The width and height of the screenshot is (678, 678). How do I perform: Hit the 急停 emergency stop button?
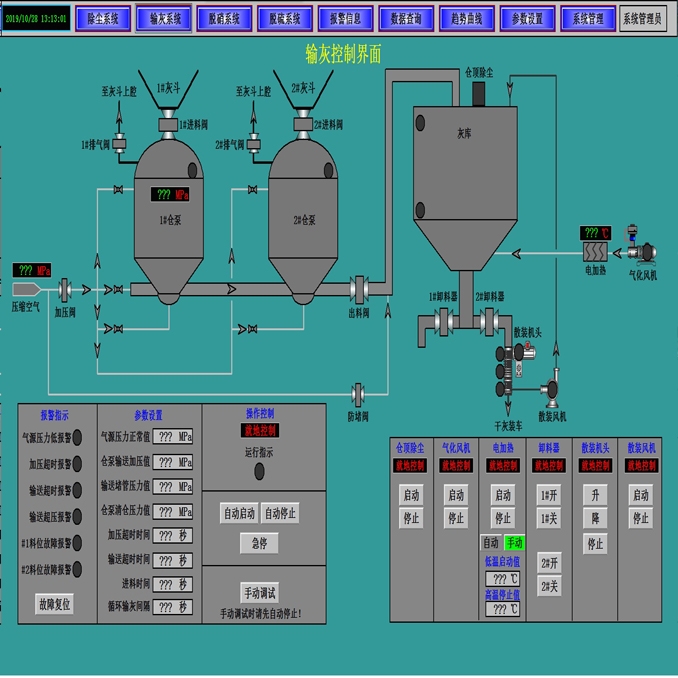pos(259,543)
